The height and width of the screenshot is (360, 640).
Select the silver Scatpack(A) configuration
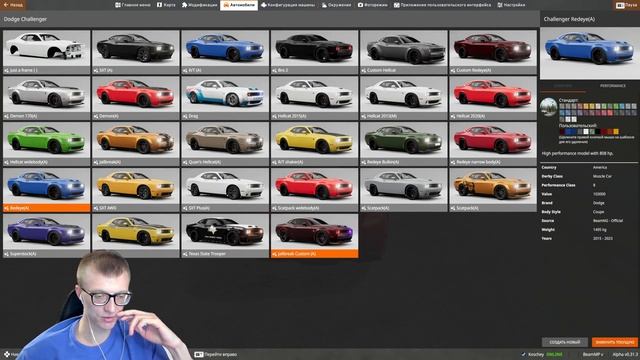[x=404, y=190]
